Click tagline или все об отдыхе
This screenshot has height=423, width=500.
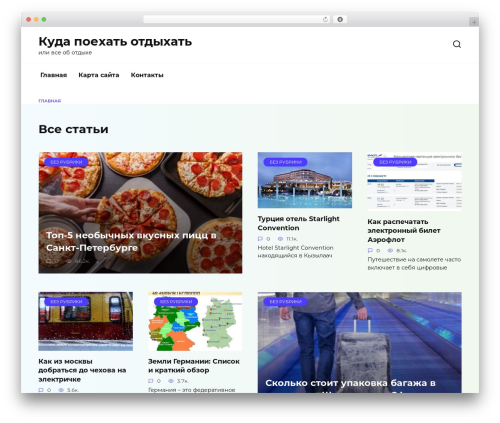click(65, 53)
